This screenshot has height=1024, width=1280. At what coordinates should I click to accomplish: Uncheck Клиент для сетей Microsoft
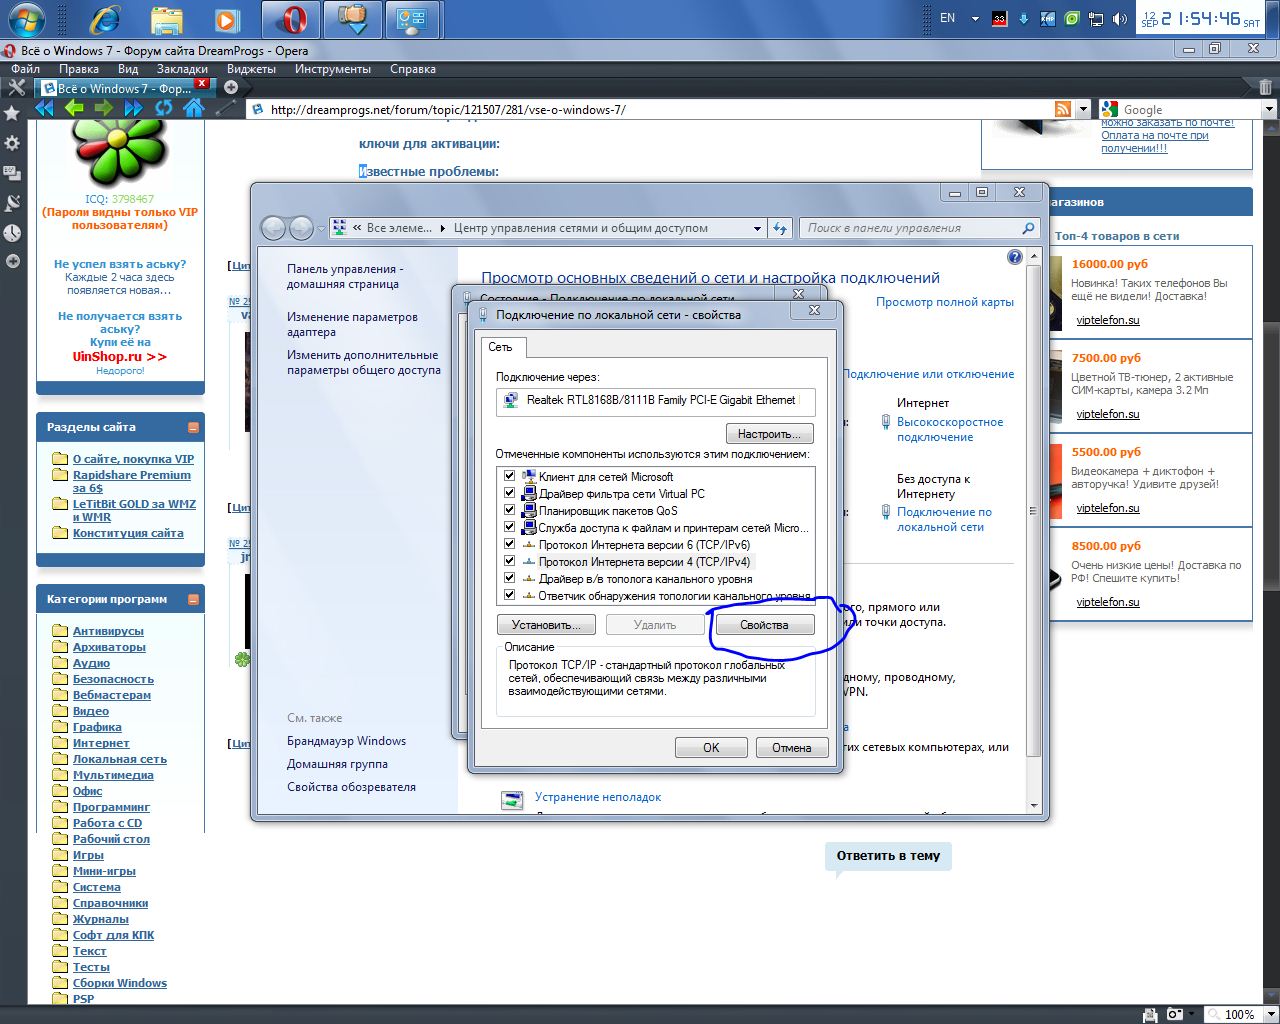(x=509, y=476)
